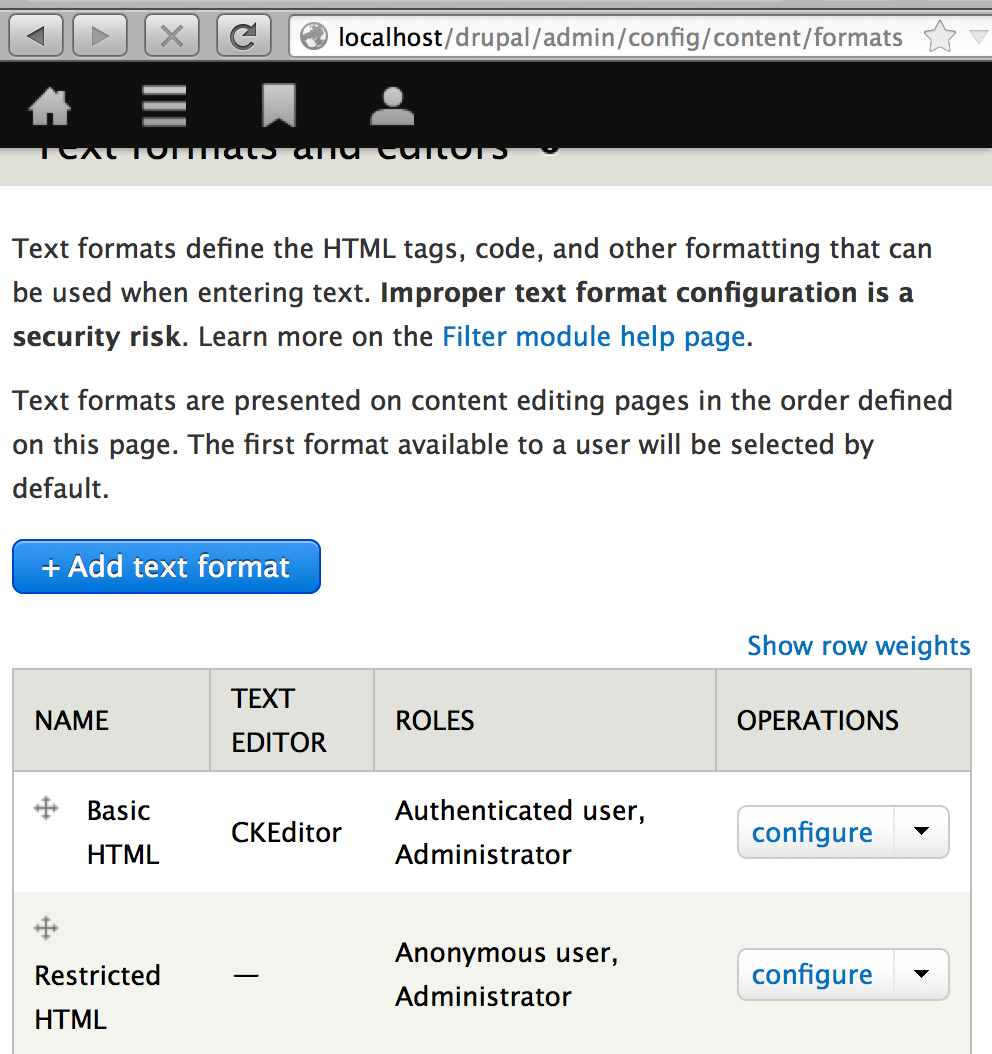
Task: Grab the drag handle for Restricted HTML
Action: 46,928
